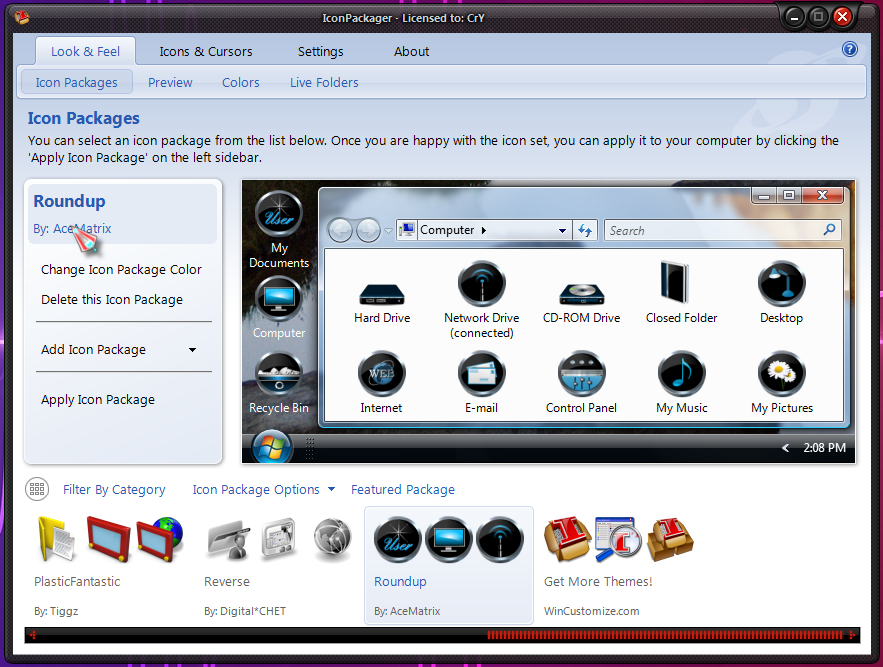Click the Desktop lamp icon

781,283
